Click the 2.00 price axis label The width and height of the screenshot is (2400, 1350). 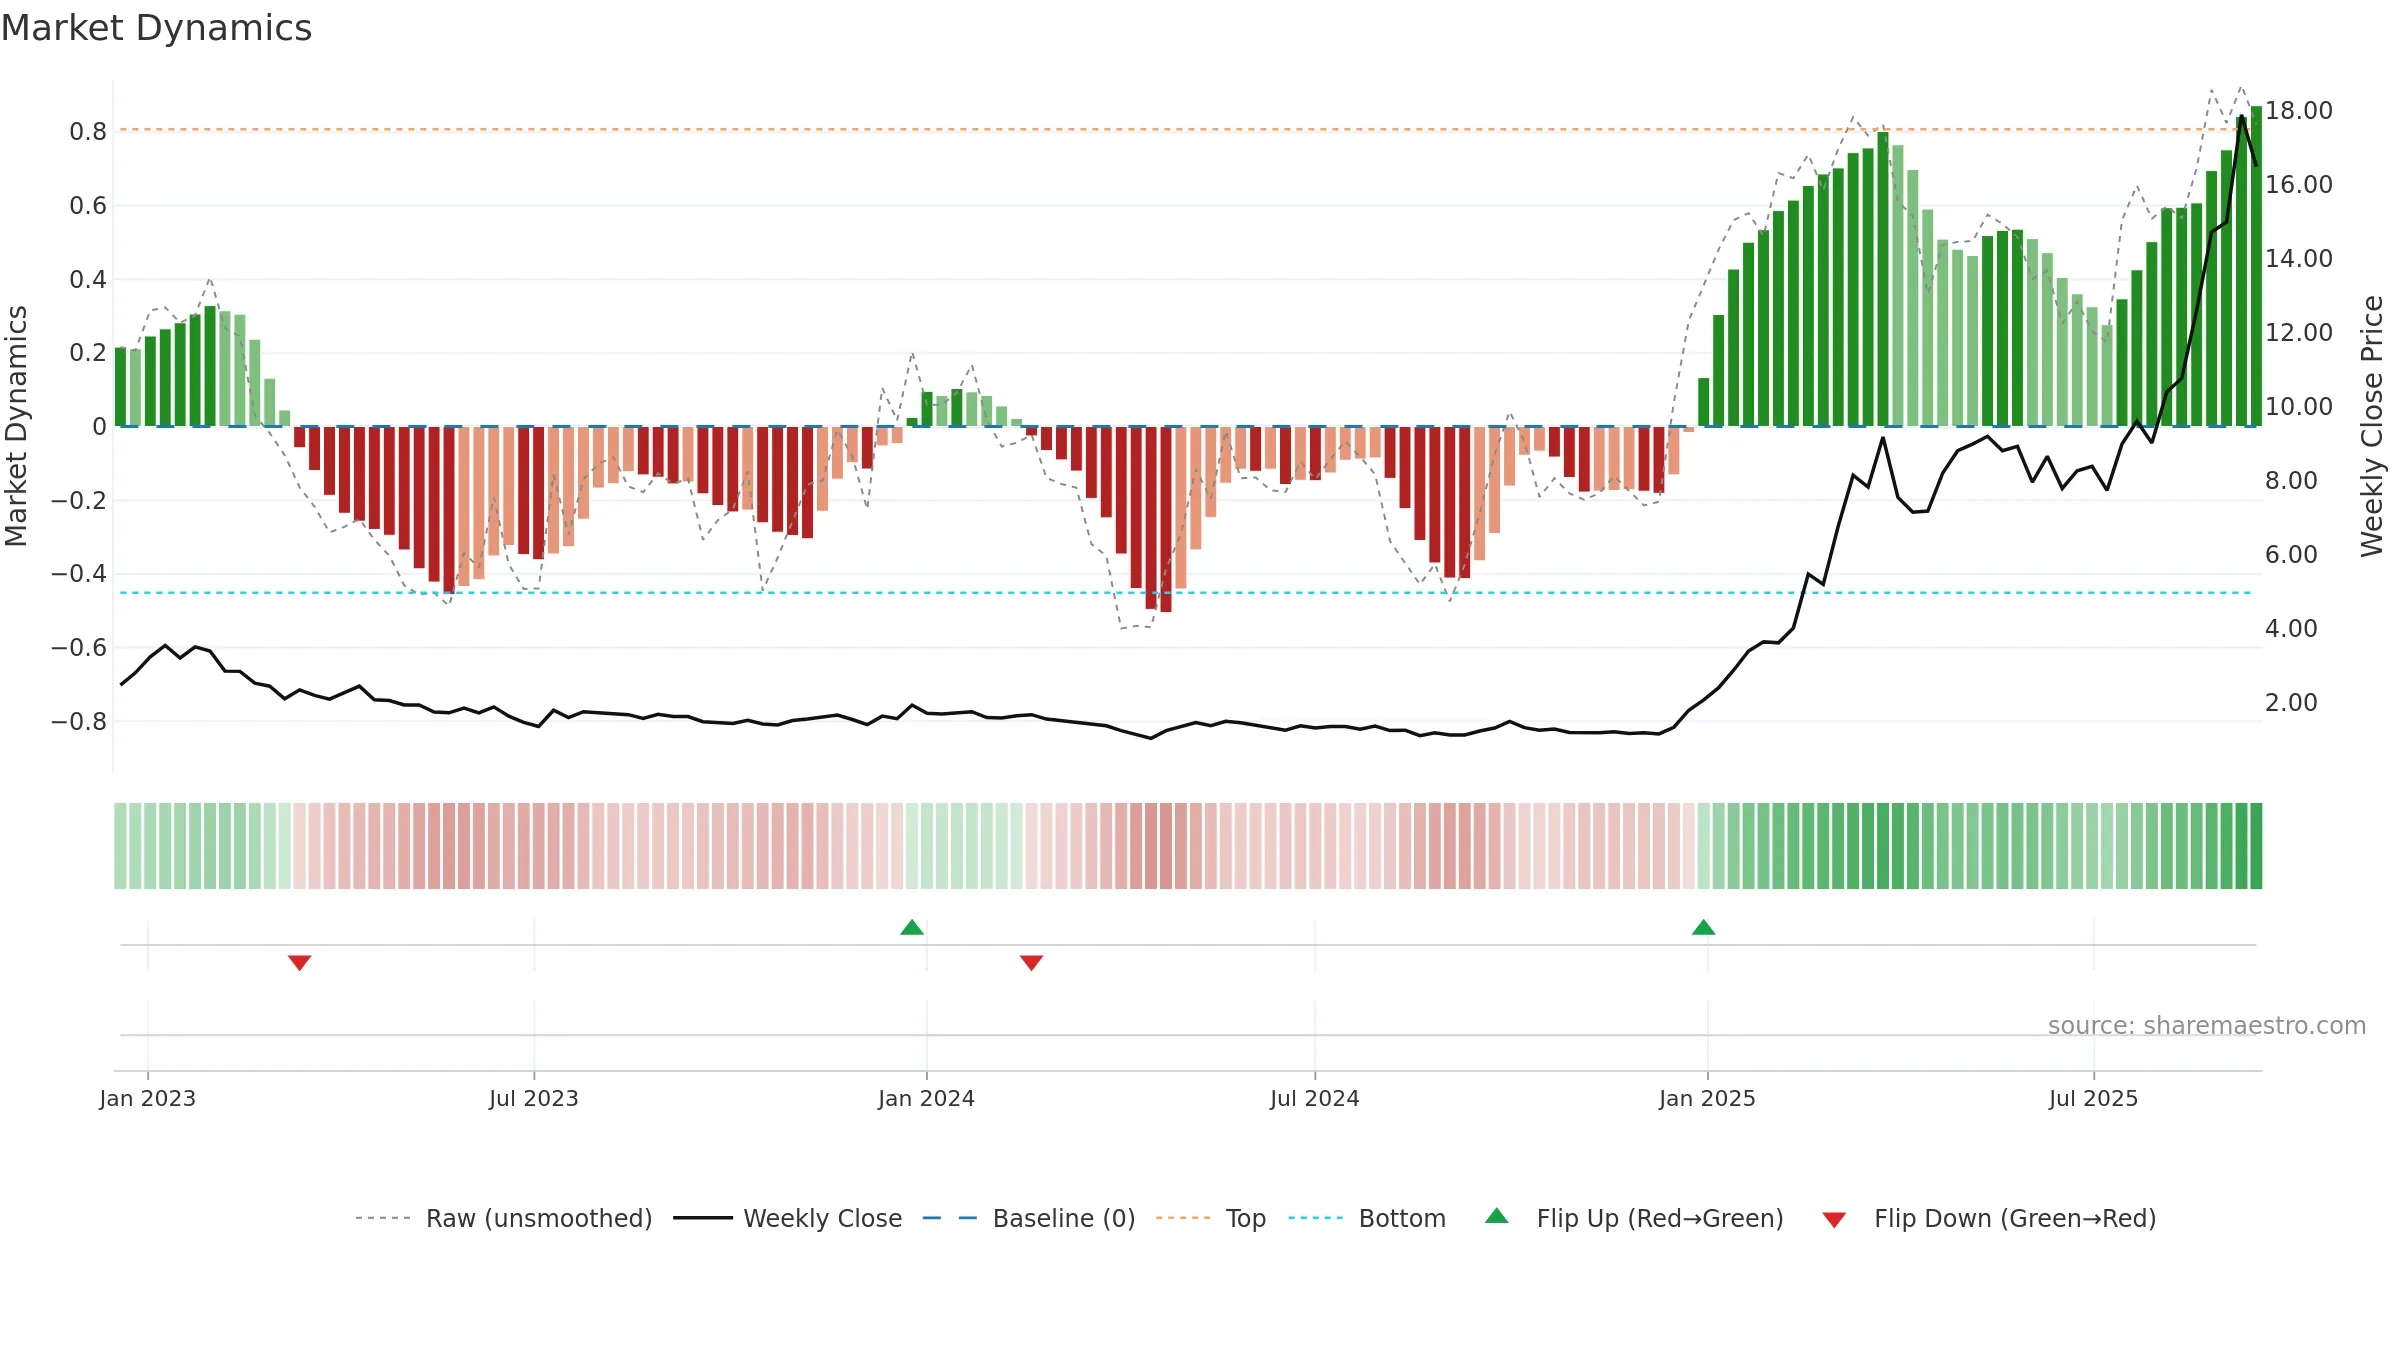2291,702
